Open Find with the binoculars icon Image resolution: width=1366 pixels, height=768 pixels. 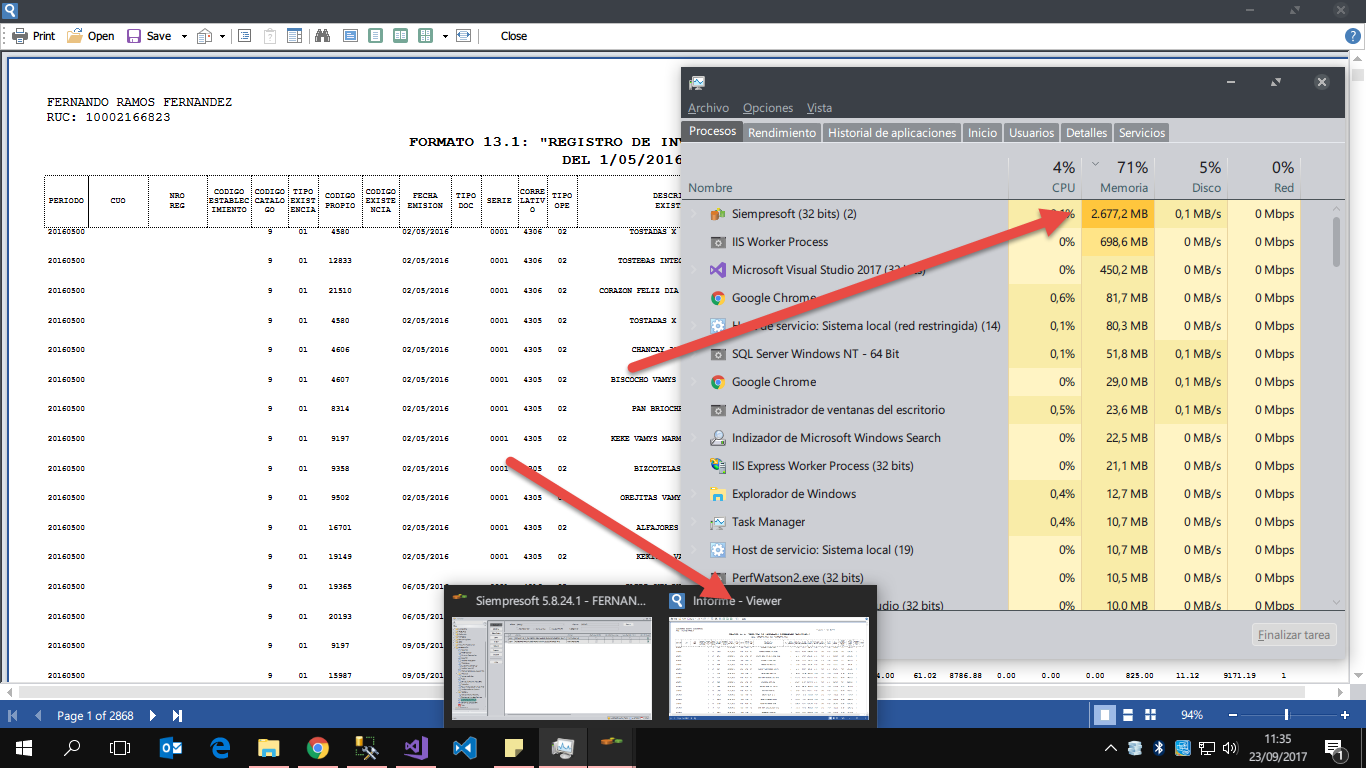click(x=323, y=36)
